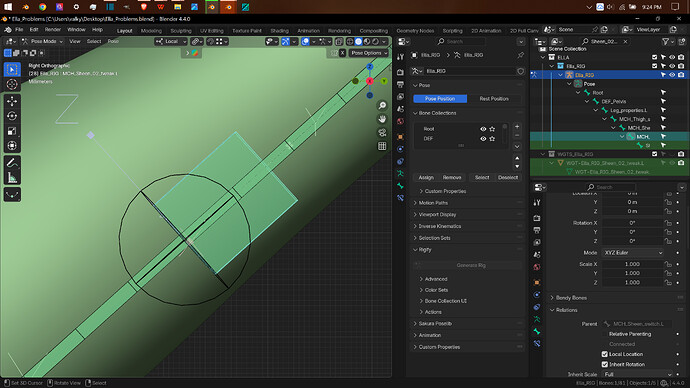
Task: Open rotation Mode XYZ Euler dropdown
Action: pos(632,253)
